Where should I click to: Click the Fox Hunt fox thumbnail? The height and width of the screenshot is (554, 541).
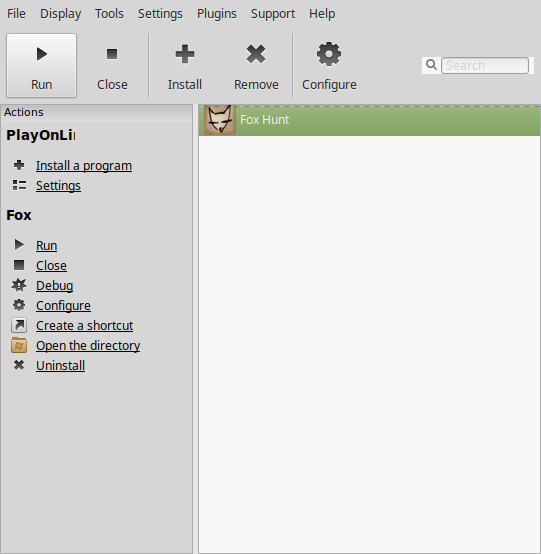coord(220,120)
